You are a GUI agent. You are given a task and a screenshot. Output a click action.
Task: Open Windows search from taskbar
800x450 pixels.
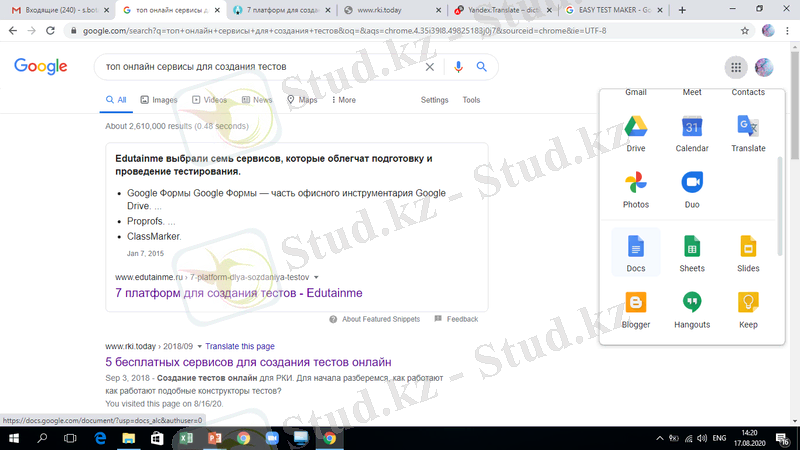pos(42,438)
